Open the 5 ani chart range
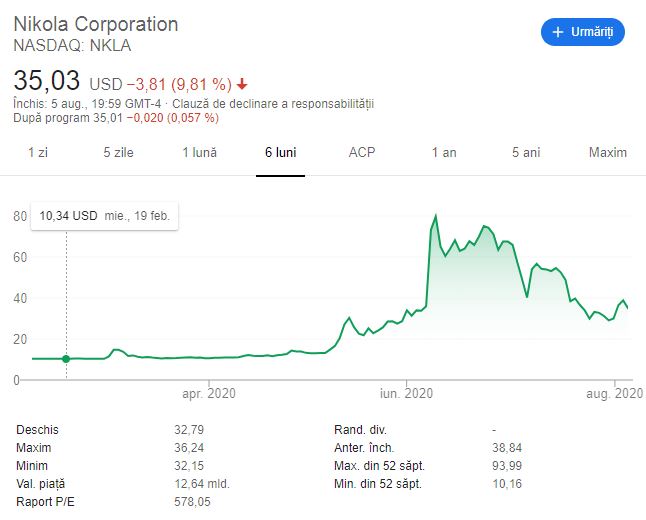Screen dimensions: 646x520 coord(526,152)
